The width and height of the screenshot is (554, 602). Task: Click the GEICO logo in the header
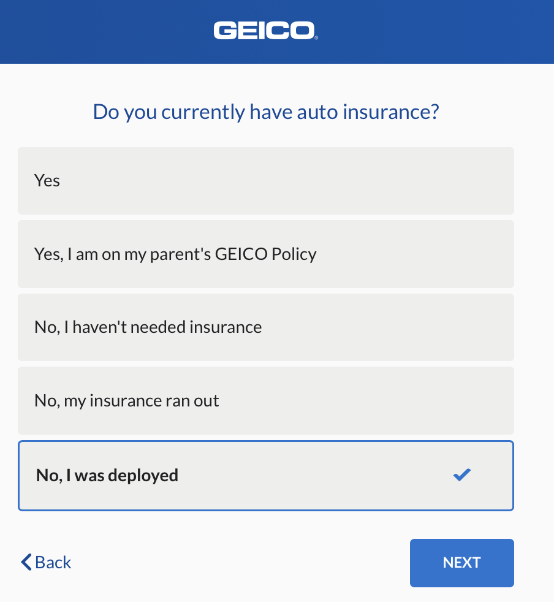click(x=265, y=30)
